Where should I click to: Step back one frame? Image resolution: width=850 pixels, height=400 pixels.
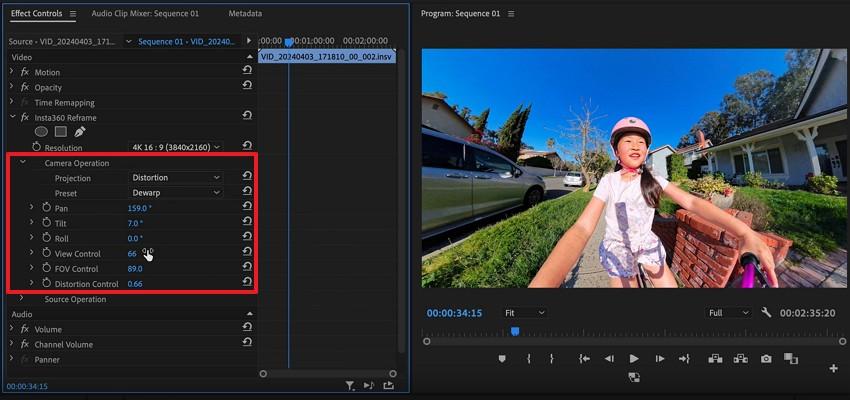(609, 359)
